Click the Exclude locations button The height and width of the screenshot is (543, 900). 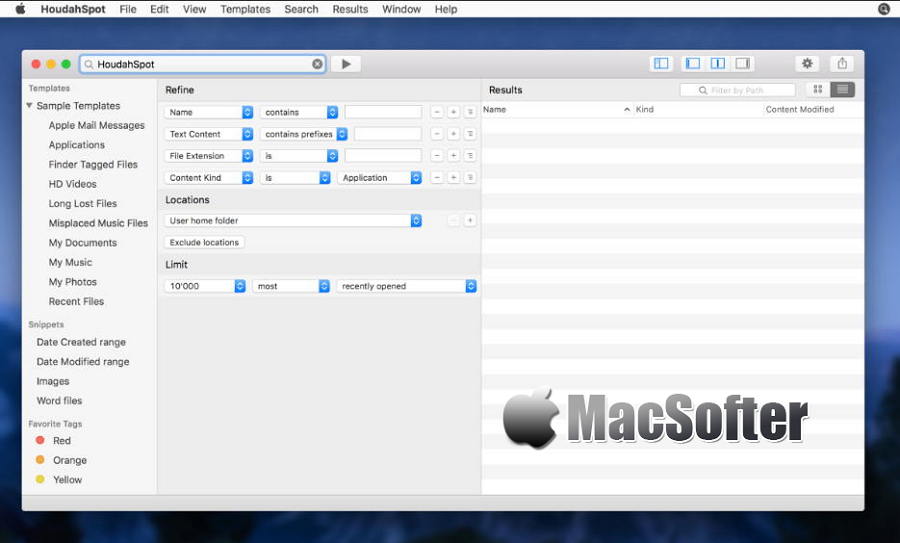pyautogui.click(x=204, y=242)
